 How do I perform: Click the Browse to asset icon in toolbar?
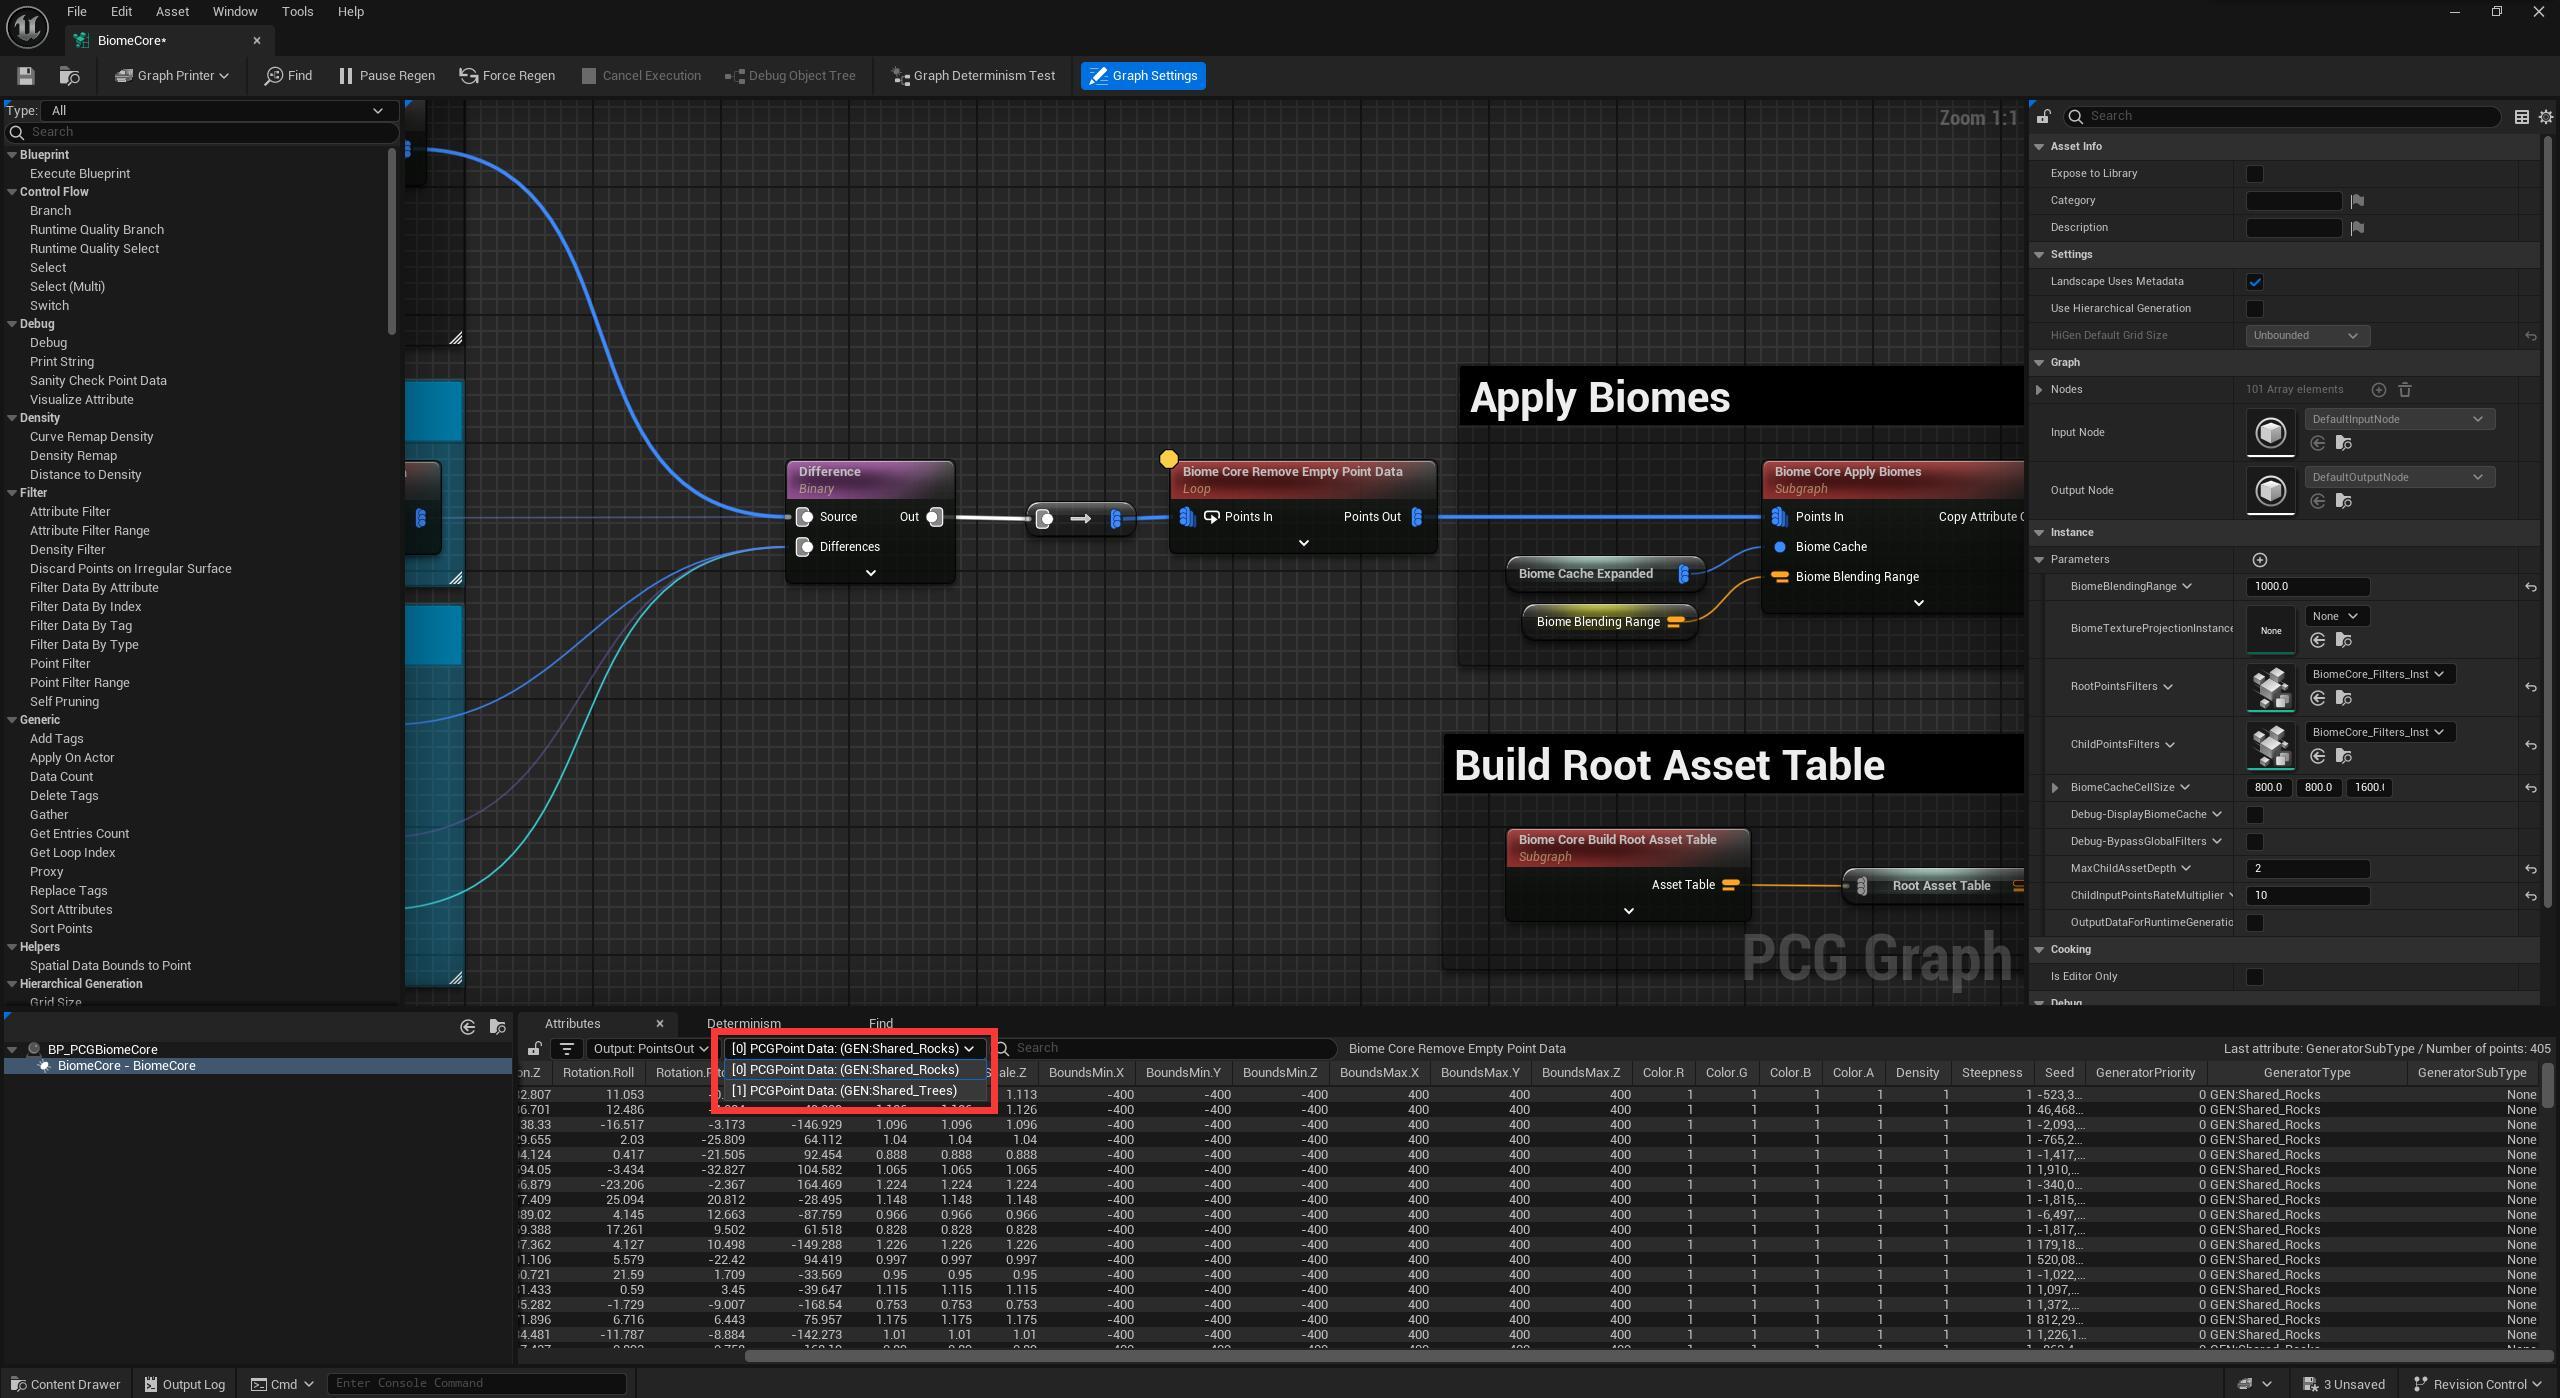pyautogui.click(x=70, y=76)
